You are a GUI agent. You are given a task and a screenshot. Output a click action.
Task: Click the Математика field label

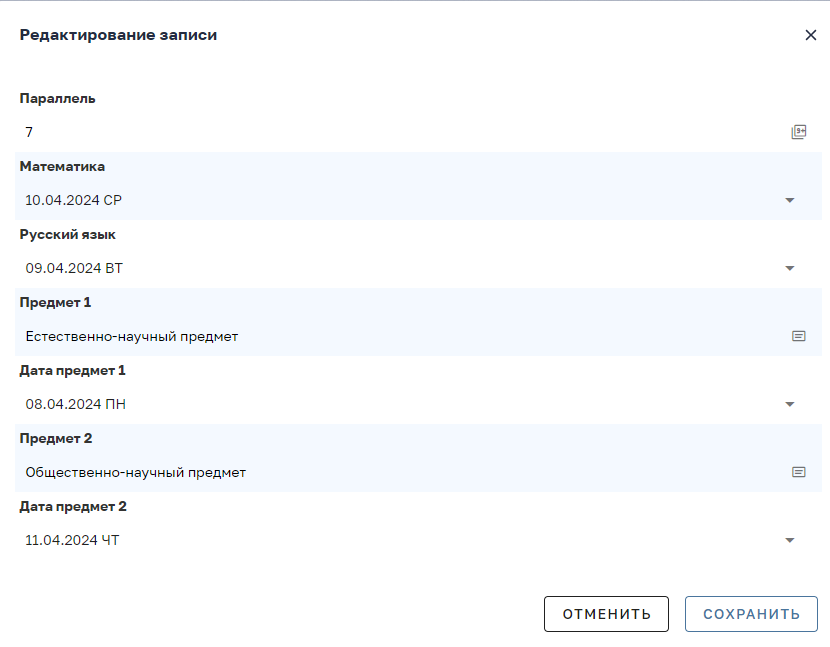[x=62, y=166]
